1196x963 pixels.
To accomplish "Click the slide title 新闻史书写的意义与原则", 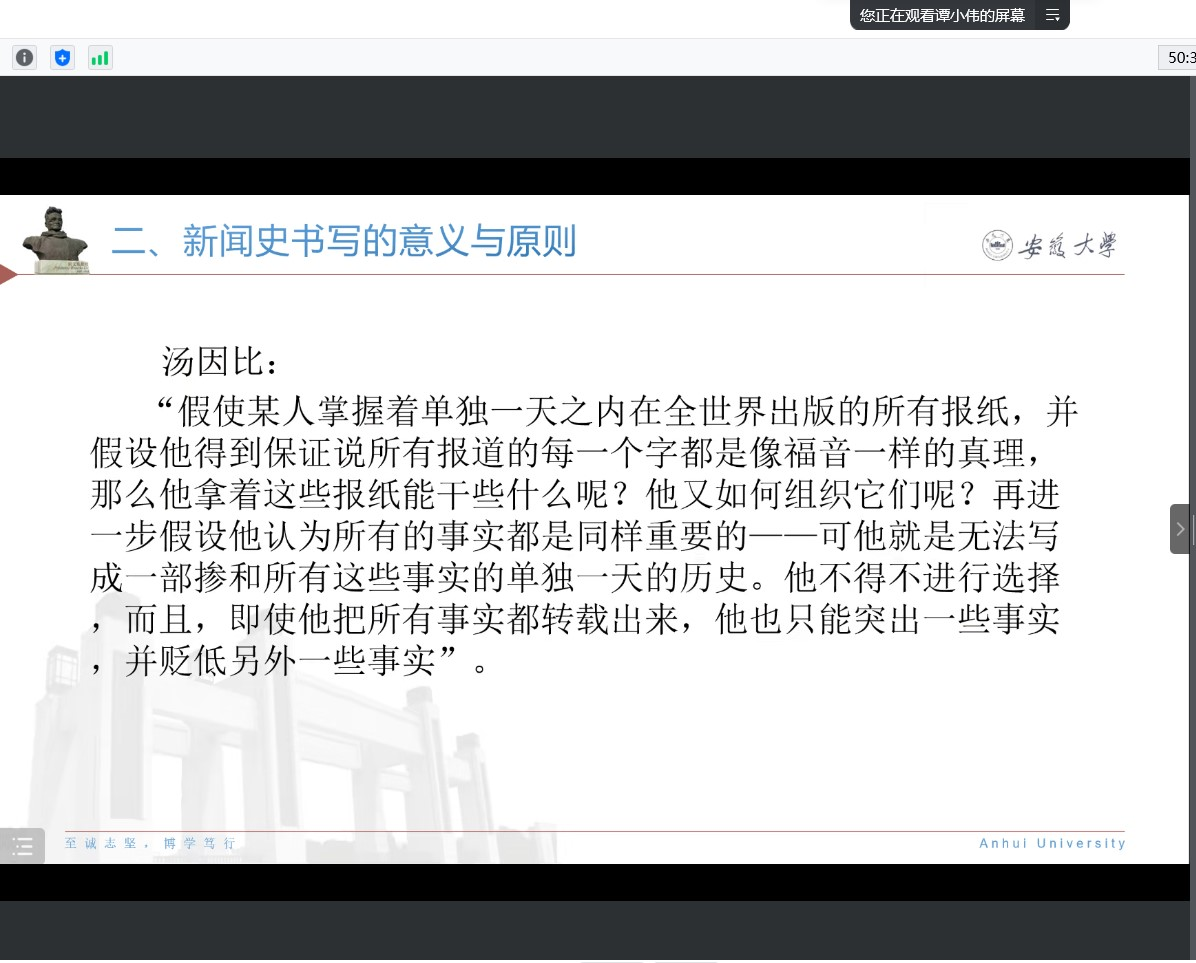I will click(343, 242).
